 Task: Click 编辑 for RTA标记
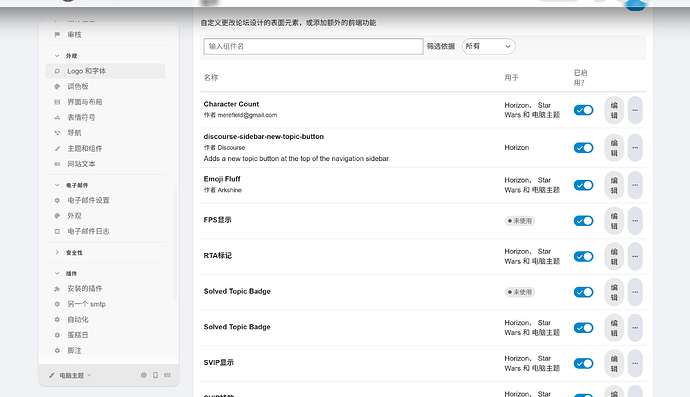tap(614, 257)
